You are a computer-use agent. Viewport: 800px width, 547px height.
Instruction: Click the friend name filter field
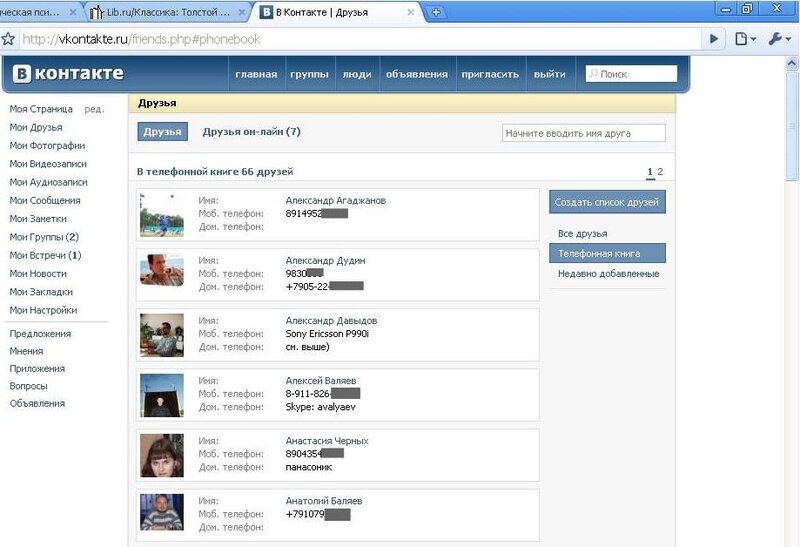coord(584,133)
